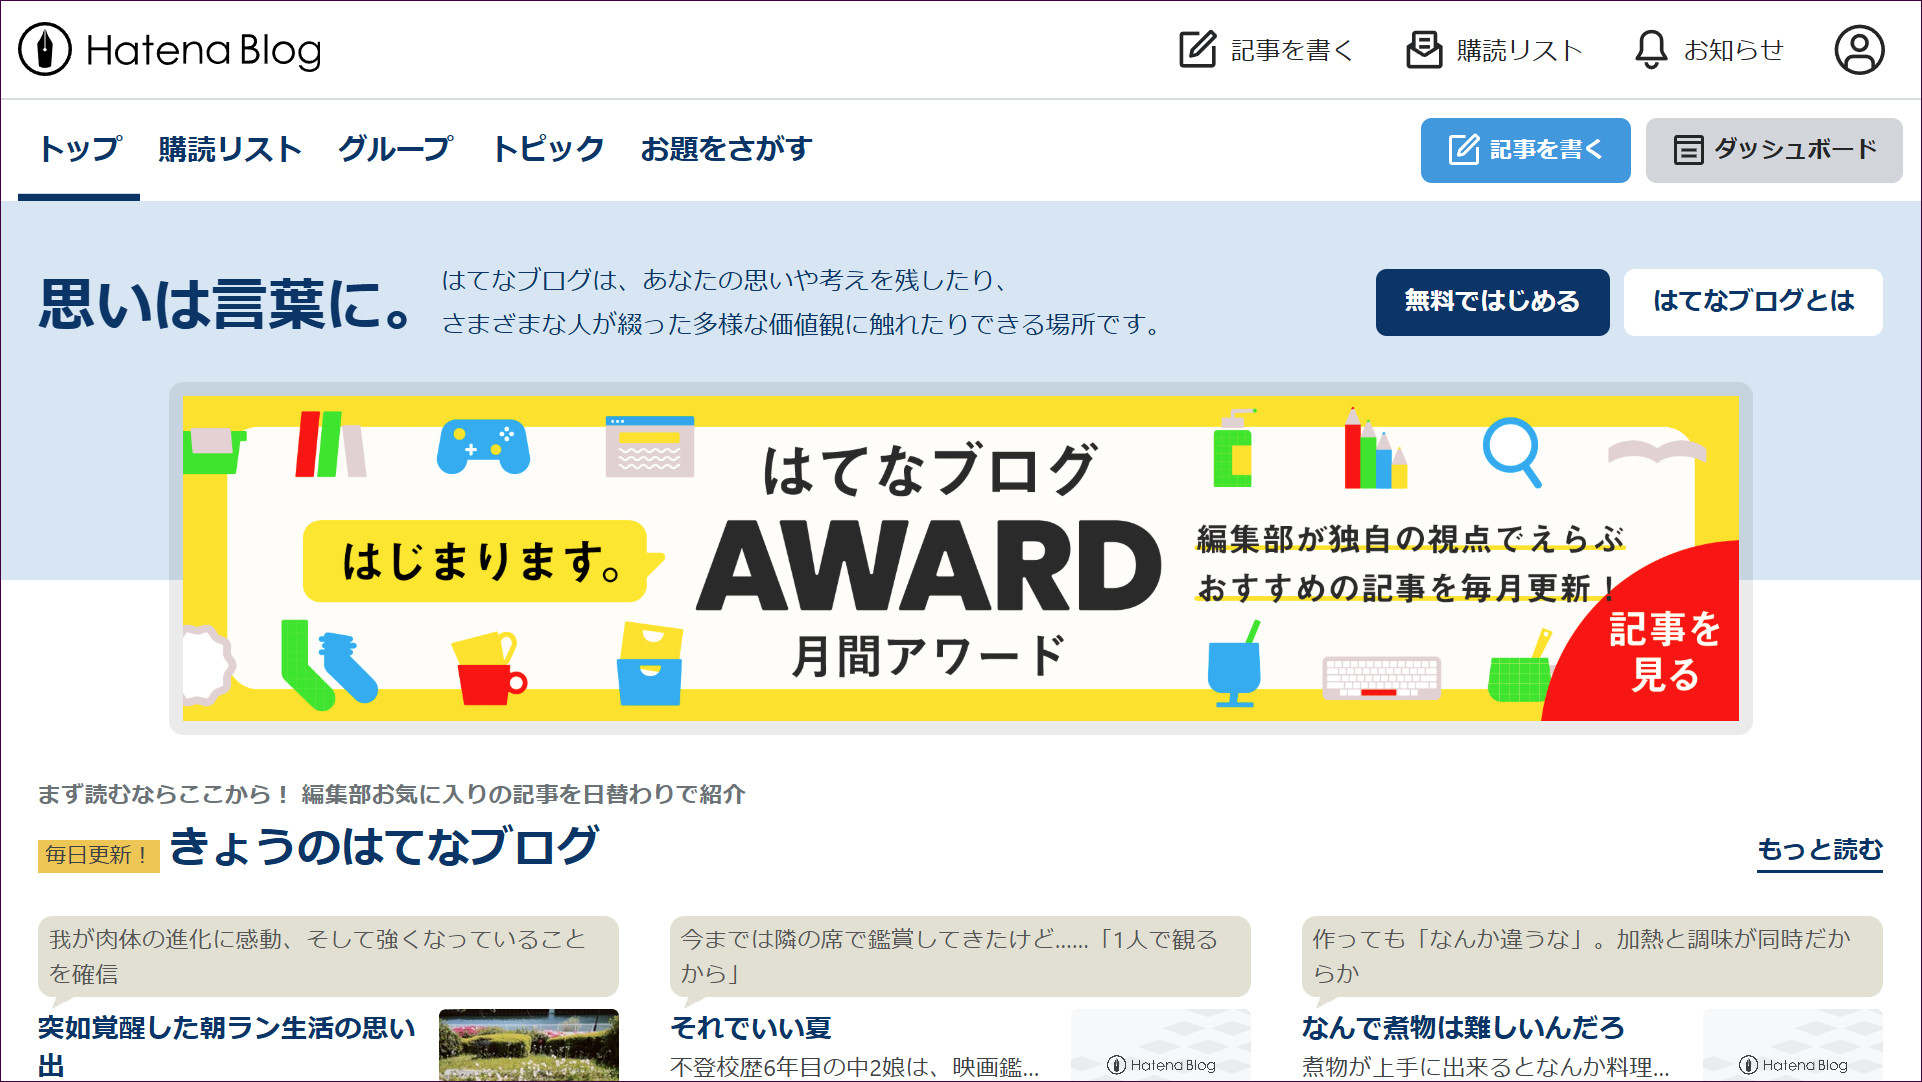The height and width of the screenshot is (1082, 1922).
Task: Click the はてなブログとは button
Action: (1752, 301)
